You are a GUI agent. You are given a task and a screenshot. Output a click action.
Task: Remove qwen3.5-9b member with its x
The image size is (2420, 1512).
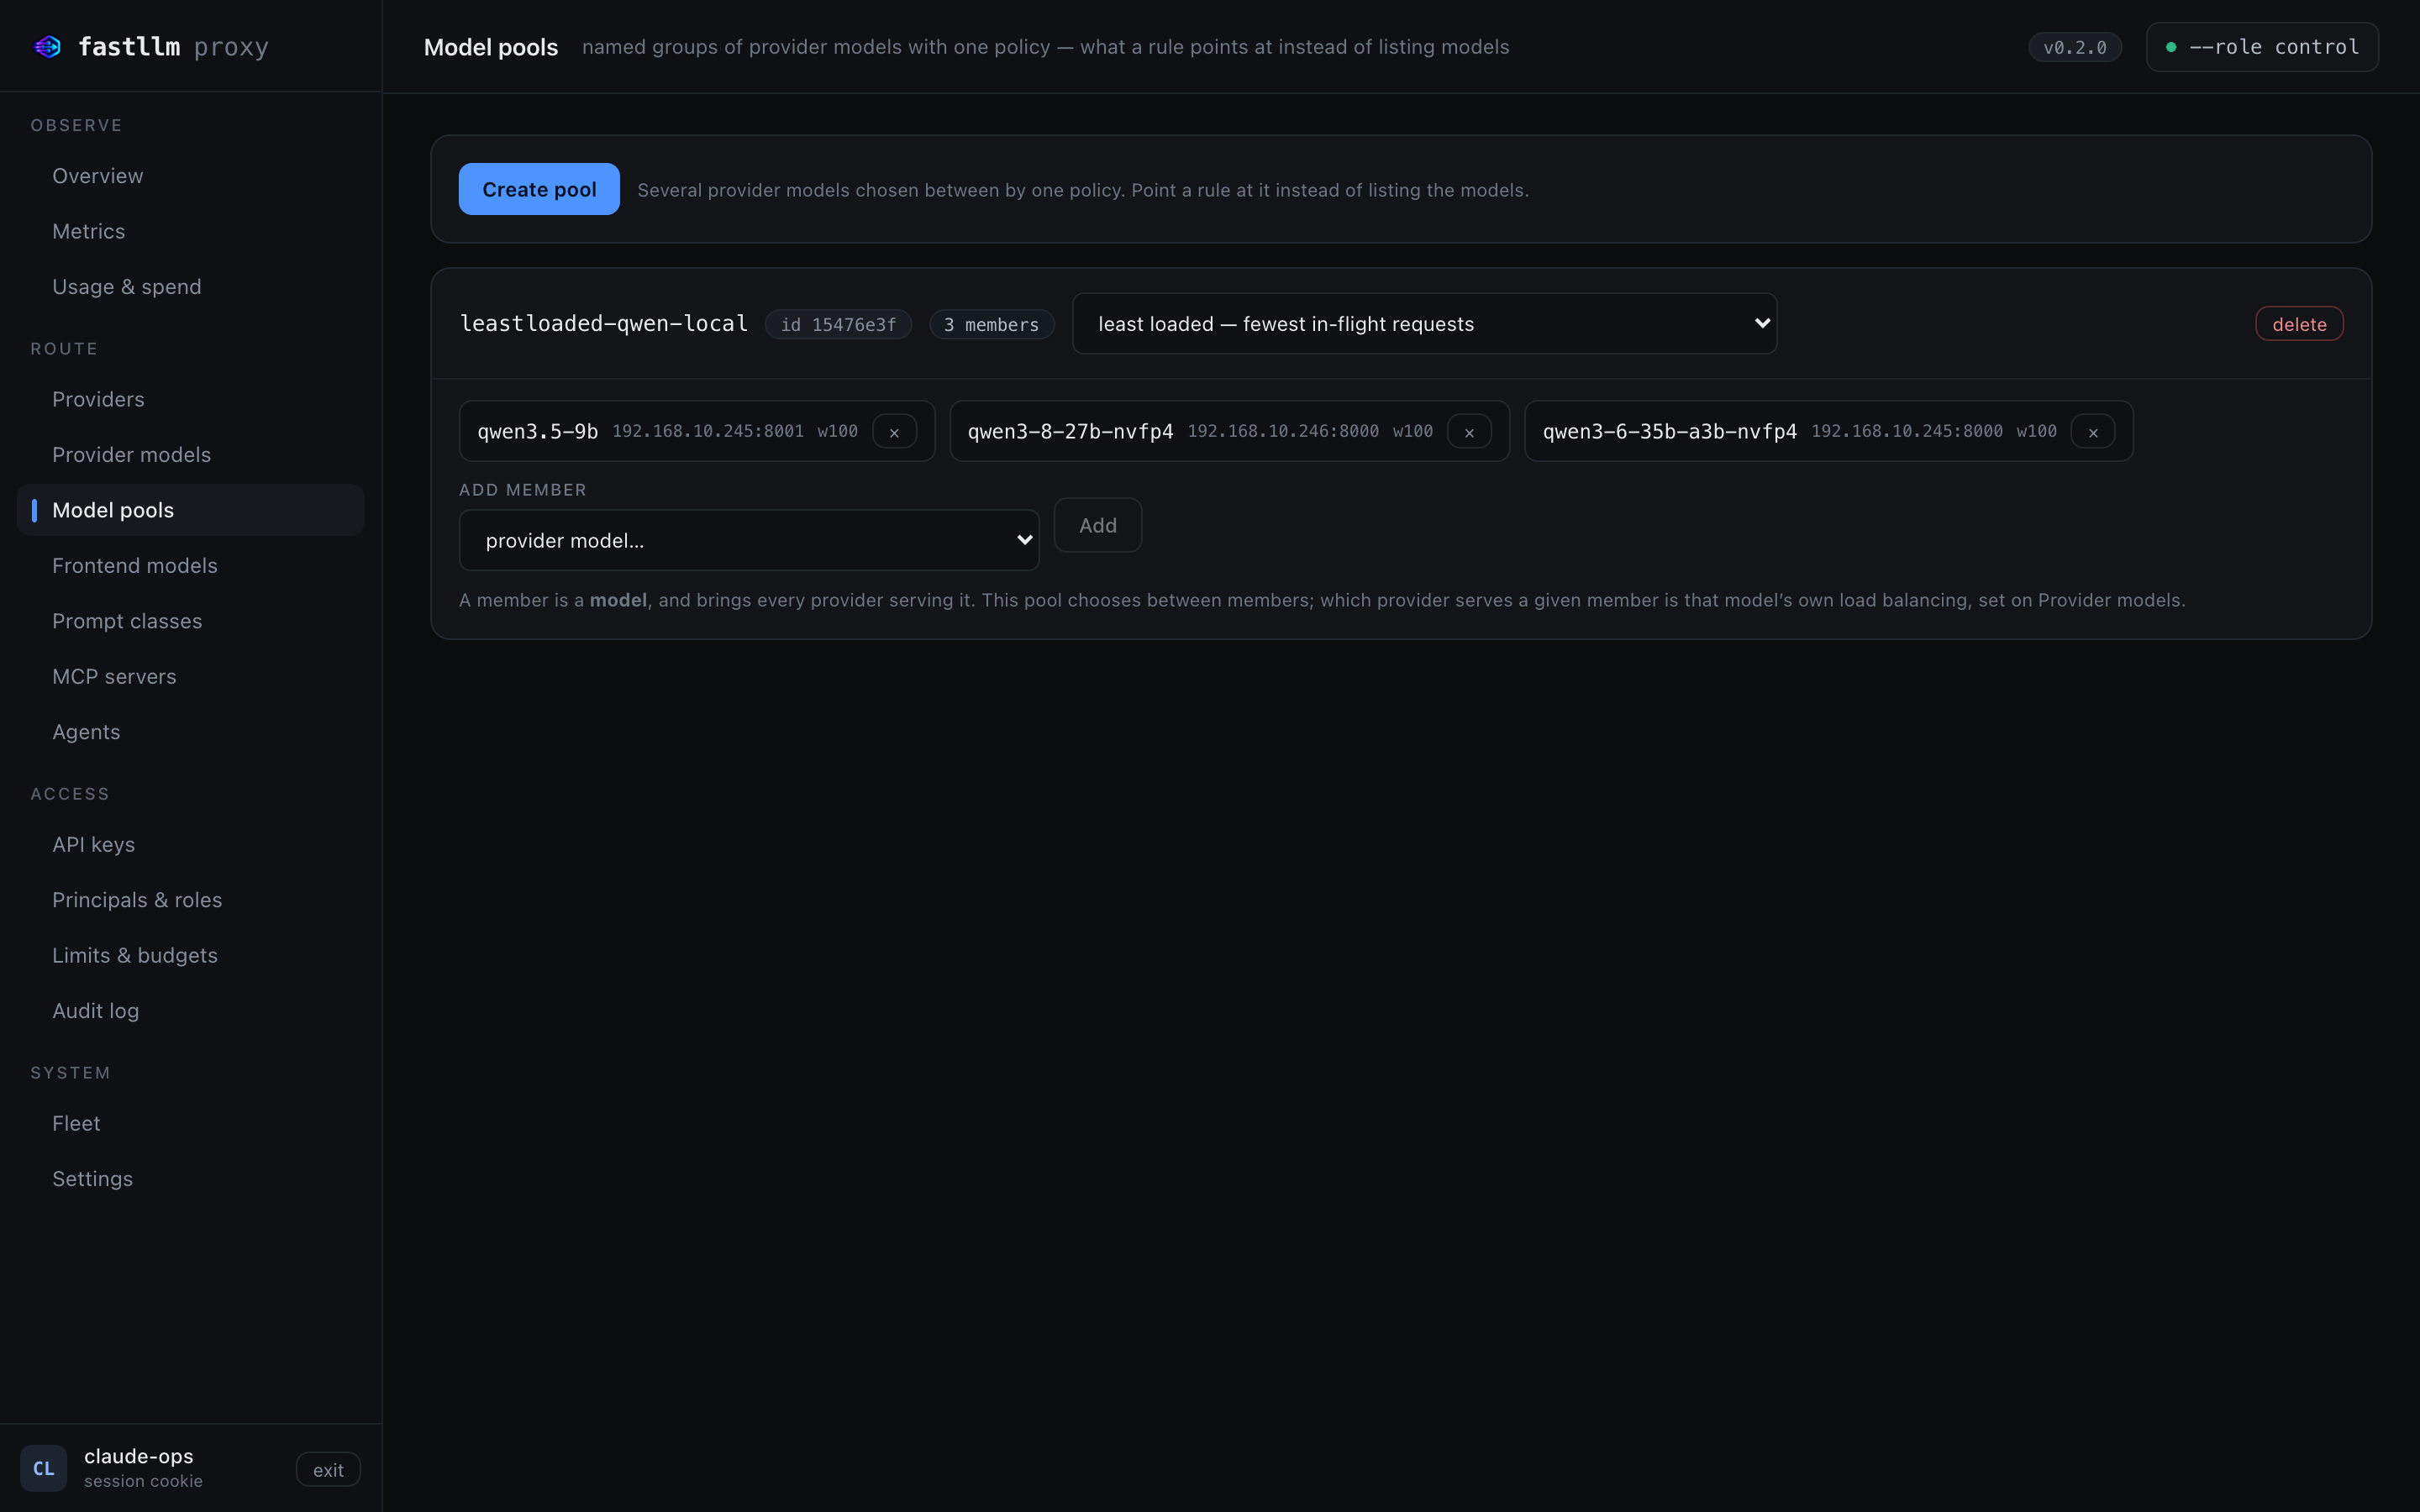pyautogui.click(x=894, y=432)
